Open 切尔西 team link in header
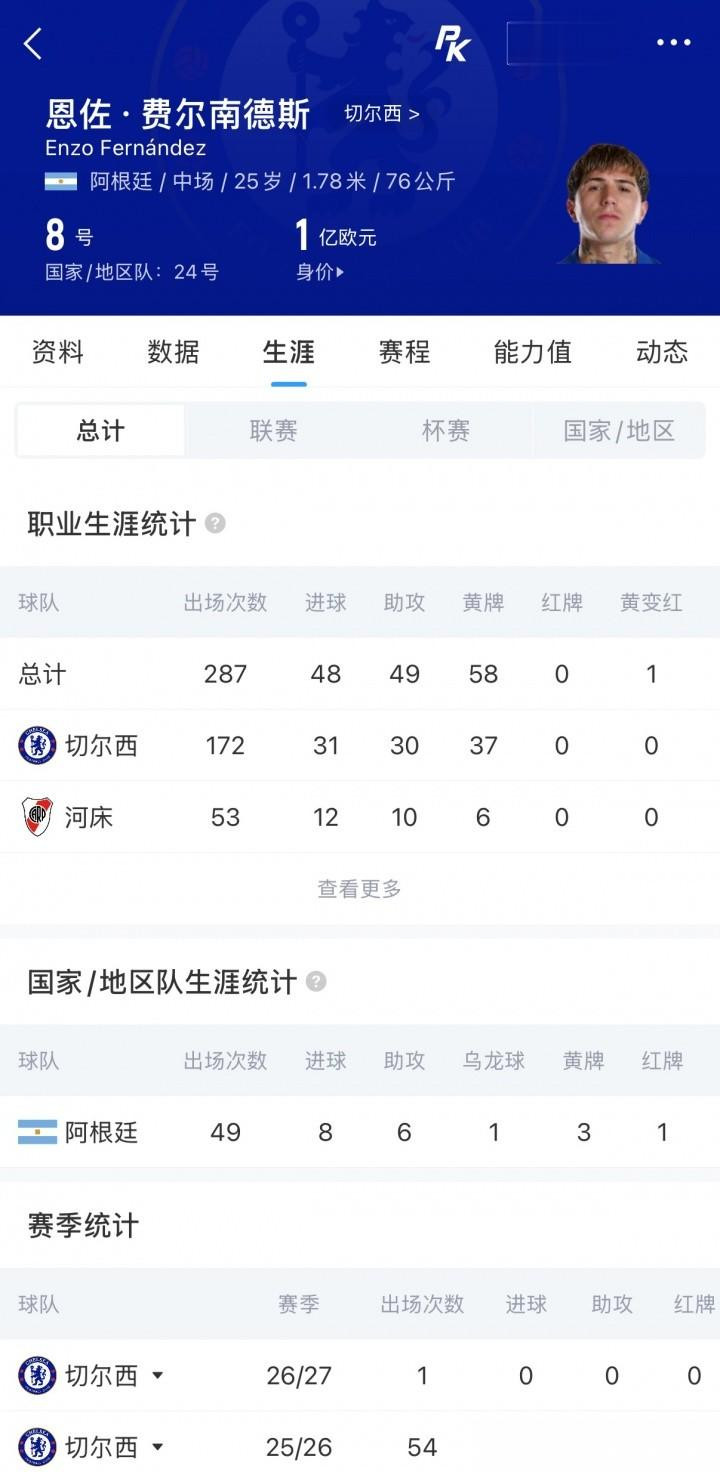This screenshot has height=1472, width=720. point(382,113)
